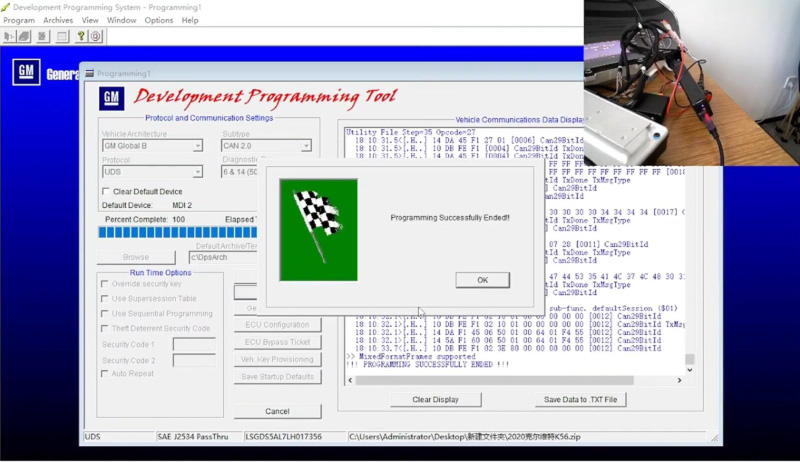This screenshot has height=462, width=800.
Task: Click 'Utility File Step=35 Opcode=27' log line
Action: [x=411, y=132]
